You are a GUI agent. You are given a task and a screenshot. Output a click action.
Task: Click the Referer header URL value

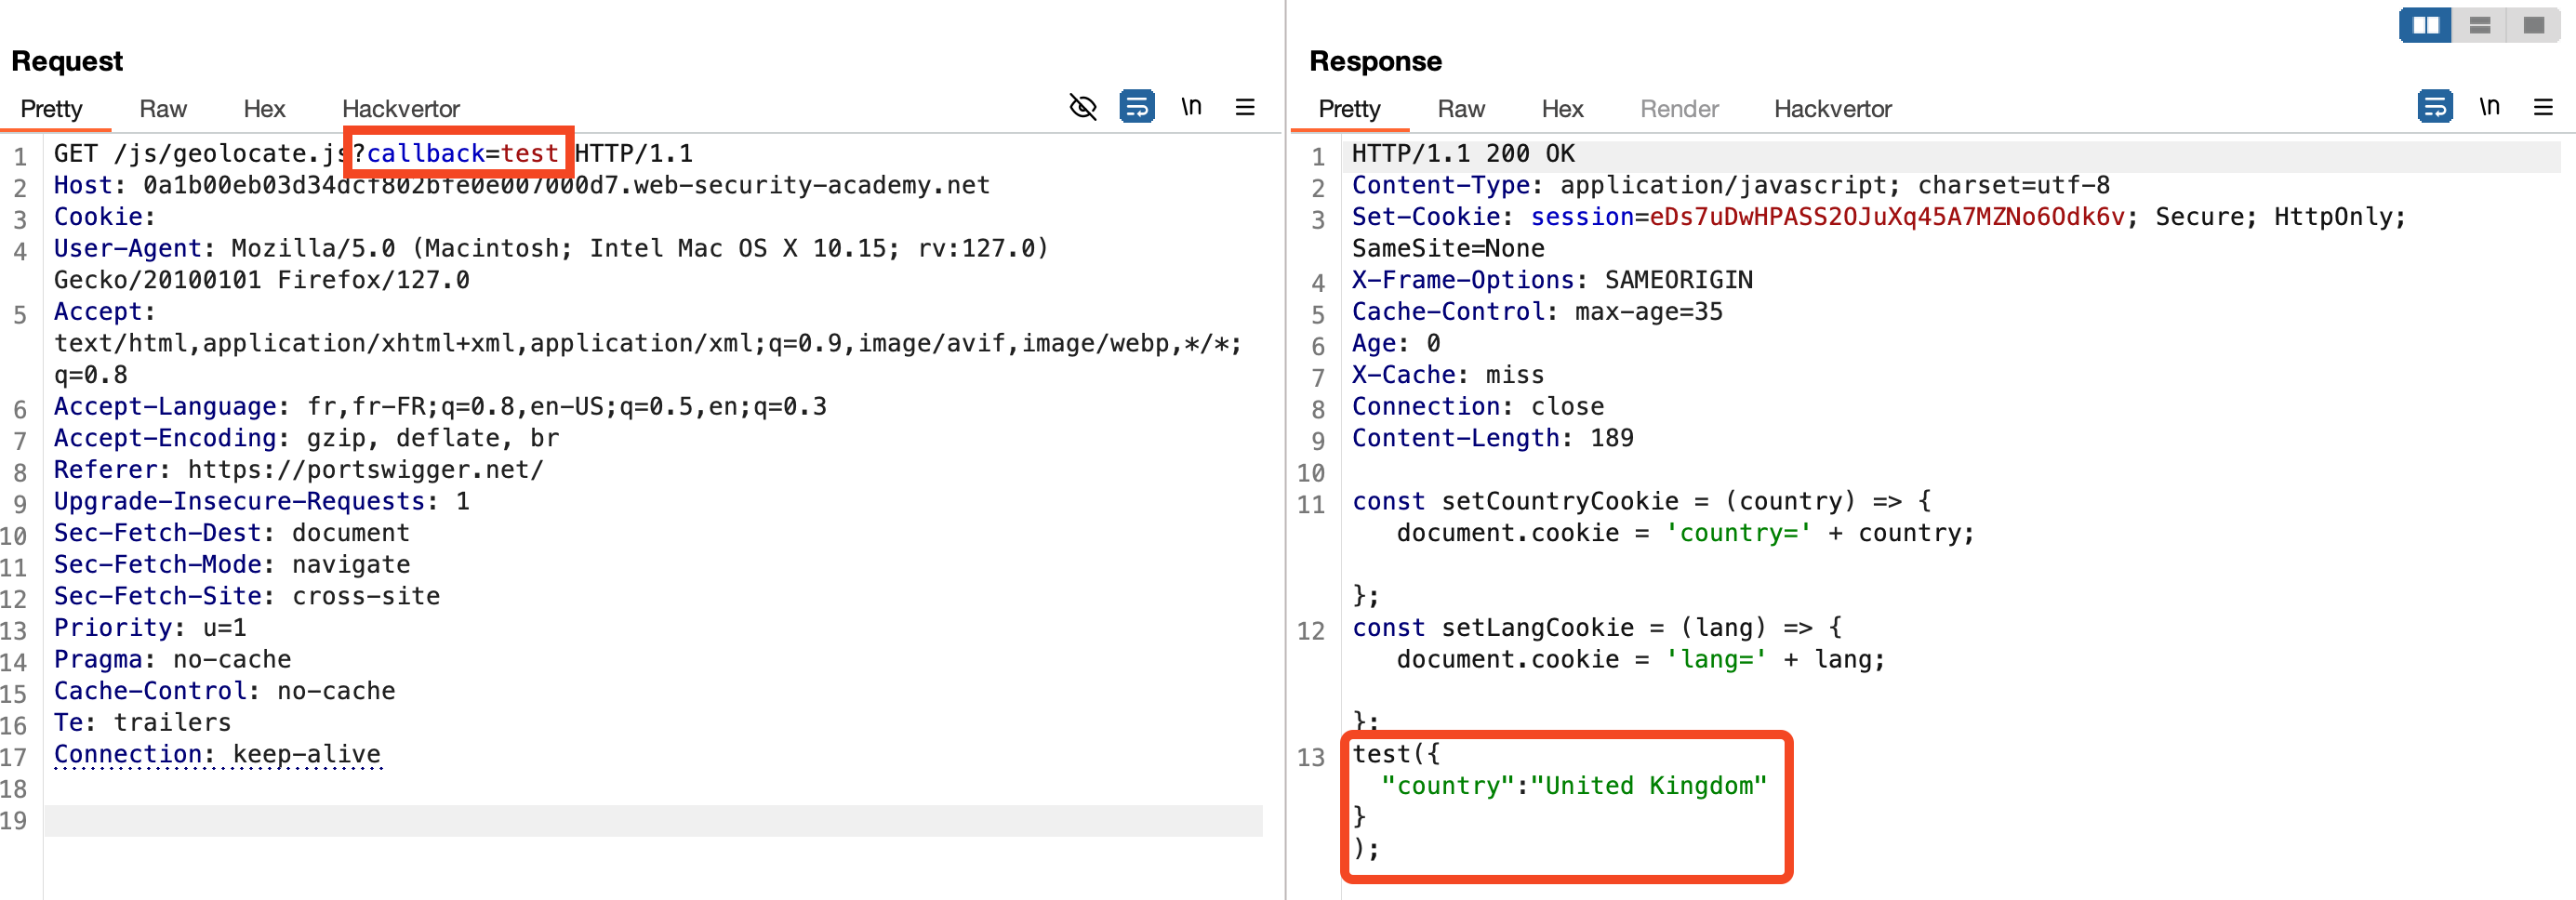pos(365,470)
